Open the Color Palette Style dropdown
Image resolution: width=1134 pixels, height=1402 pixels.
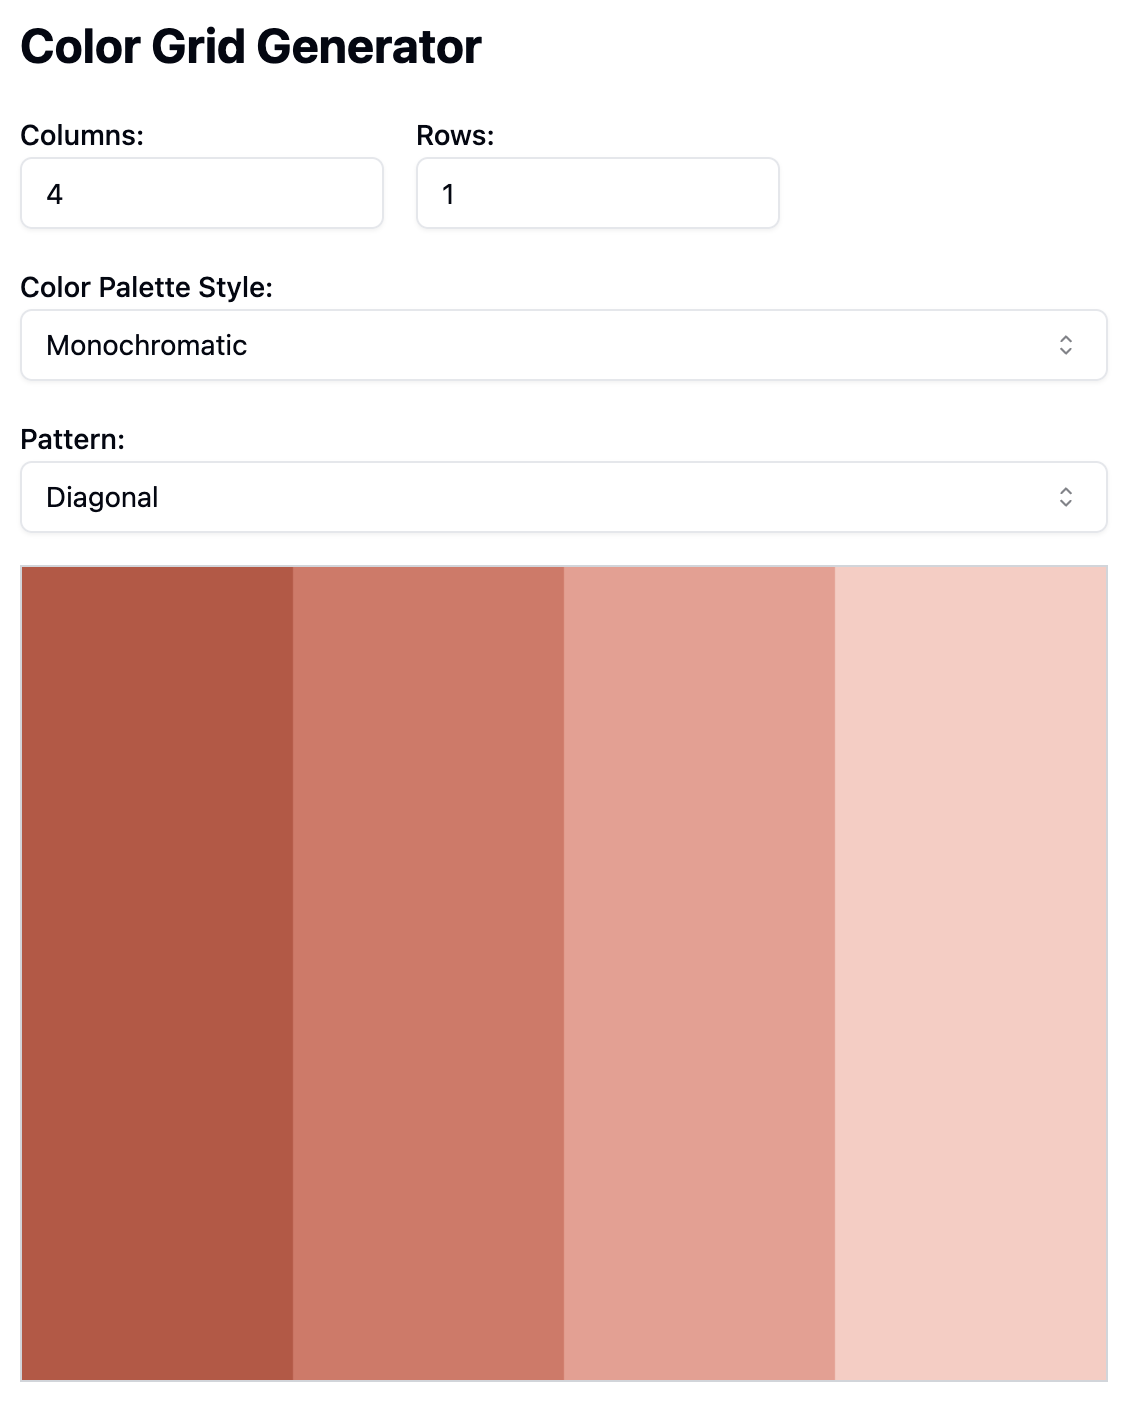(563, 345)
